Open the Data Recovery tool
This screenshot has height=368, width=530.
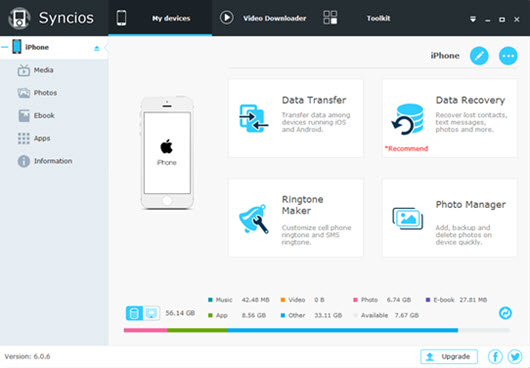tap(450, 118)
